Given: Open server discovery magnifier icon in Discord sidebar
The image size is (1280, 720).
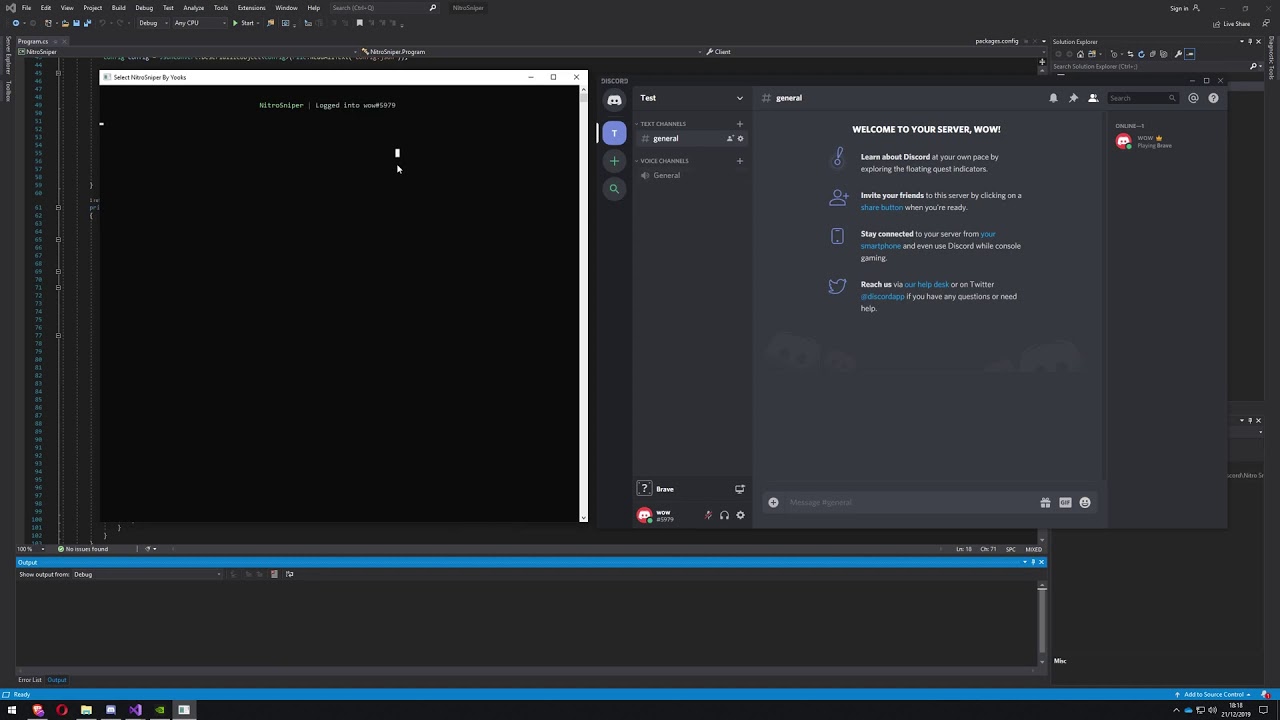Looking at the screenshot, I should tap(614, 188).
